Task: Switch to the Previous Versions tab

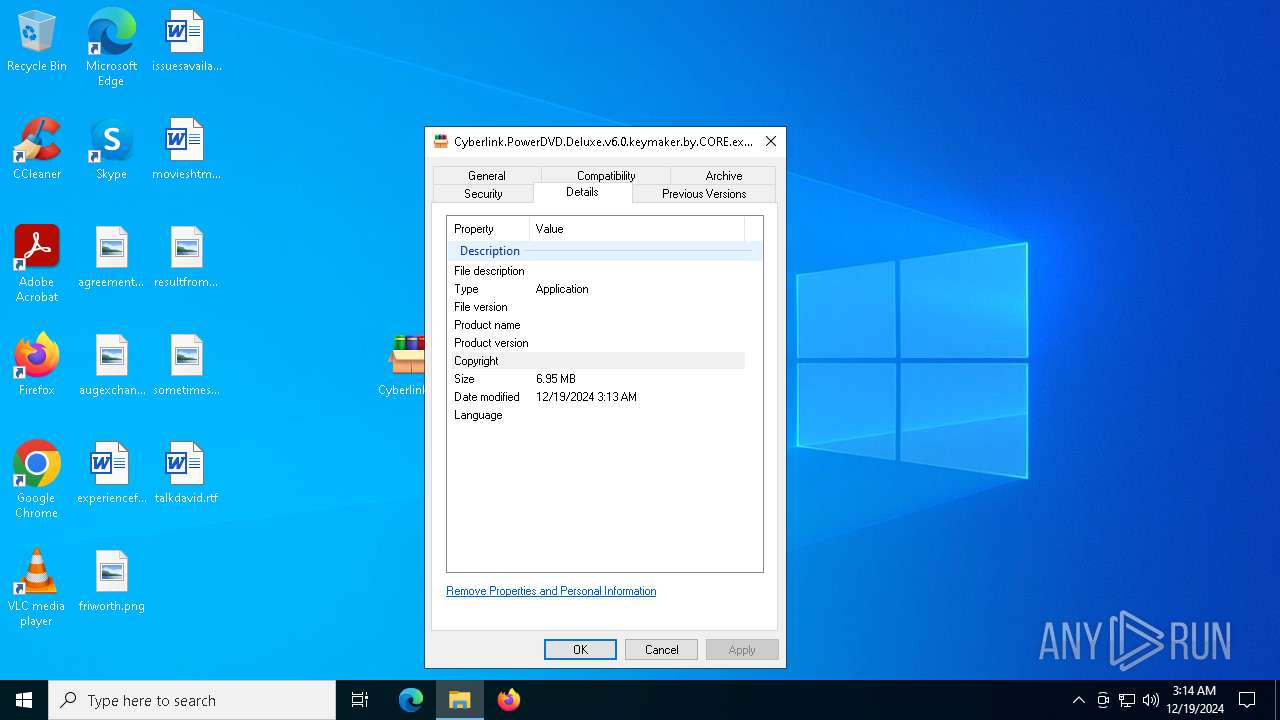Action: click(x=704, y=193)
